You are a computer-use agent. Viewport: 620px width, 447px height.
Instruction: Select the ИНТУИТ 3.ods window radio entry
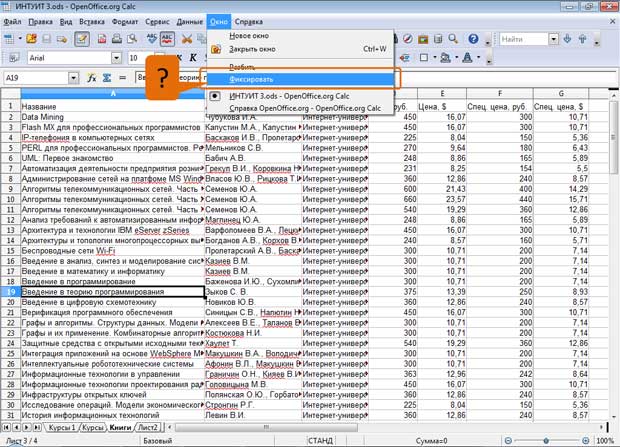click(x=301, y=96)
